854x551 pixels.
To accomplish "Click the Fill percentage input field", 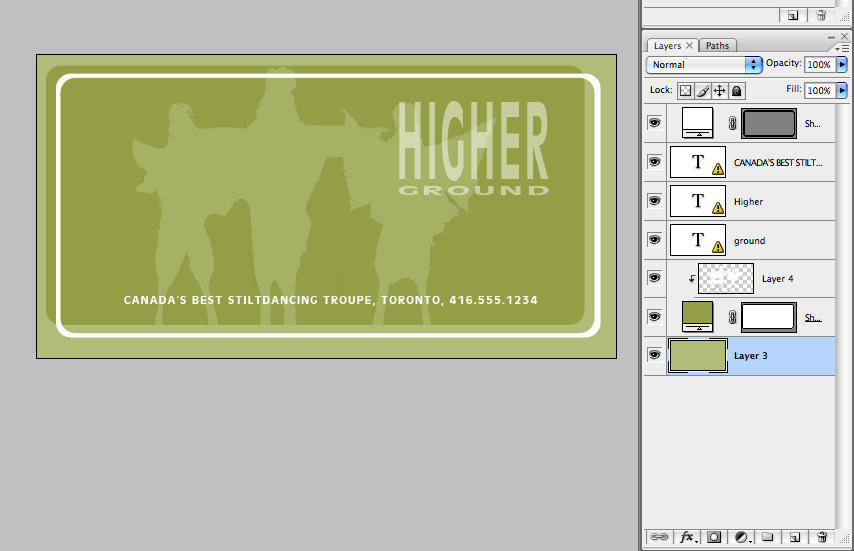I will click(819, 90).
